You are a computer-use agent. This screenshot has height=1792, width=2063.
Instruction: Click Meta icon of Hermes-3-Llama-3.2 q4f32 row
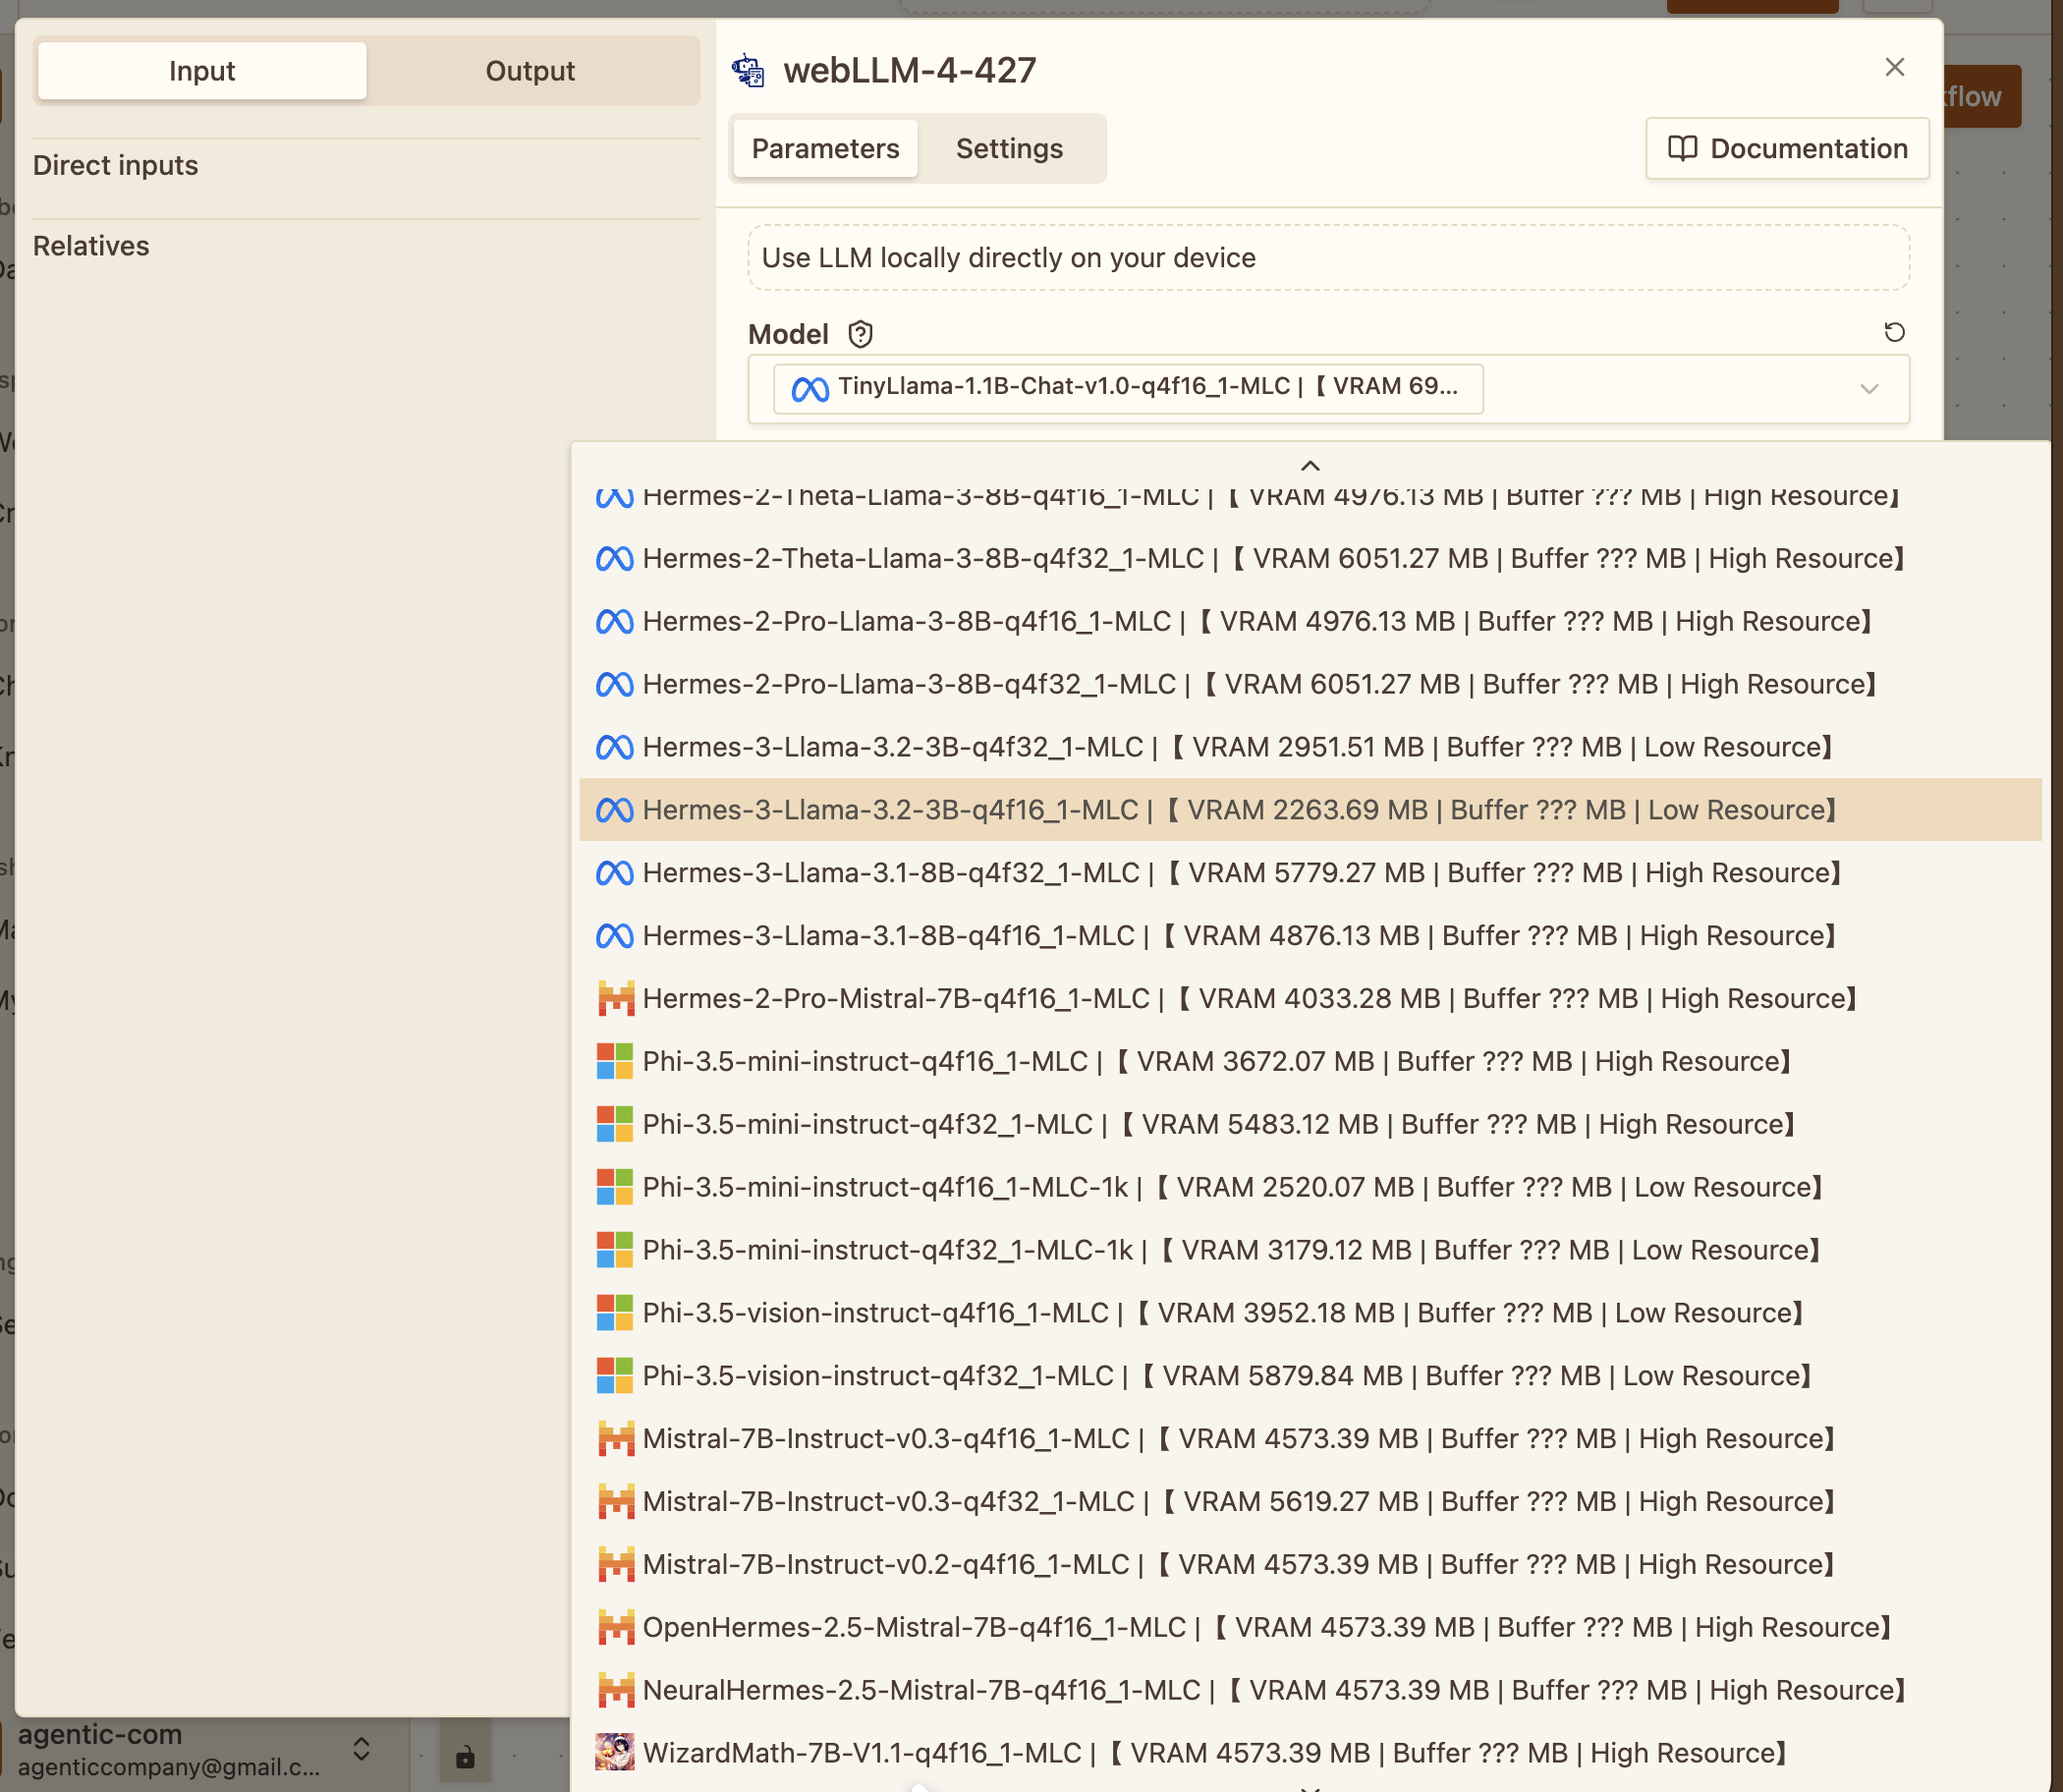[x=614, y=748]
